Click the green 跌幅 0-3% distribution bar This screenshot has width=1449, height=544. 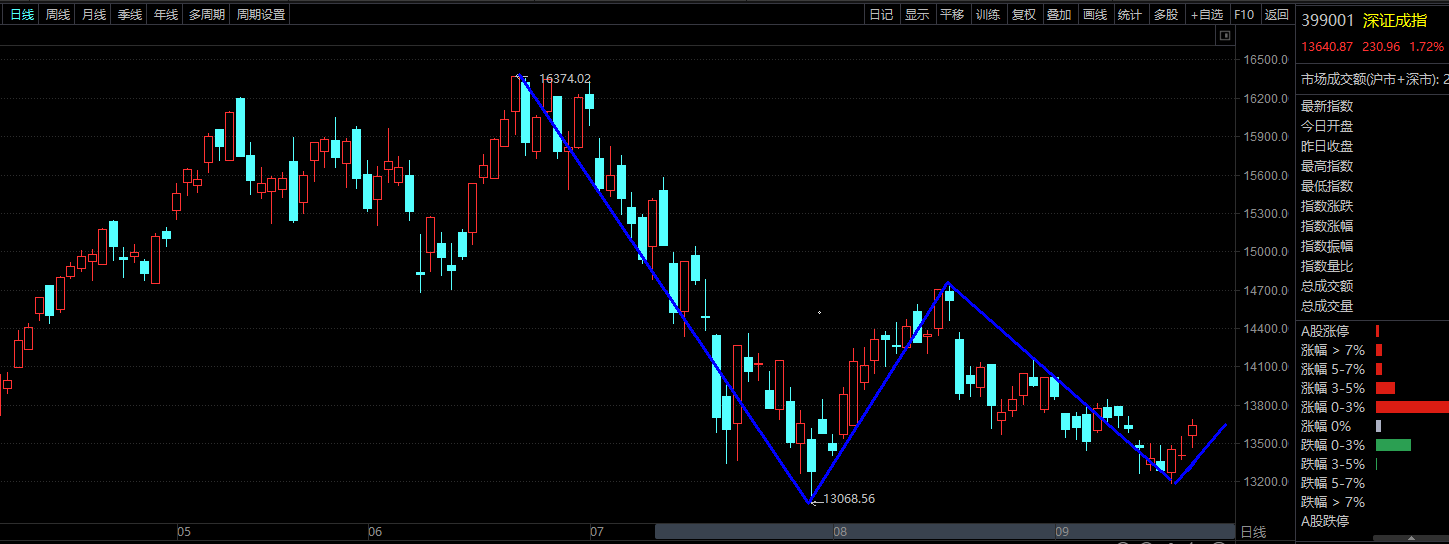(1393, 445)
